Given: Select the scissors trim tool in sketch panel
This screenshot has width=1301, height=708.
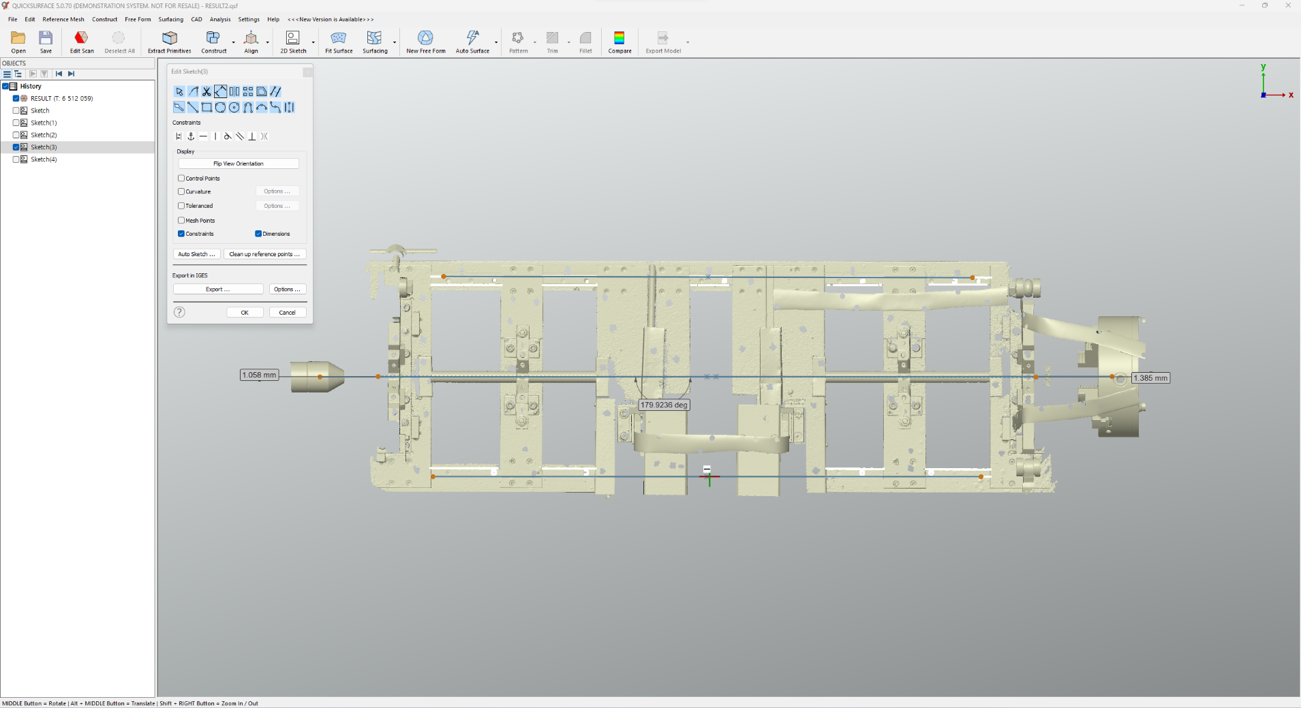Looking at the screenshot, I should [x=207, y=92].
